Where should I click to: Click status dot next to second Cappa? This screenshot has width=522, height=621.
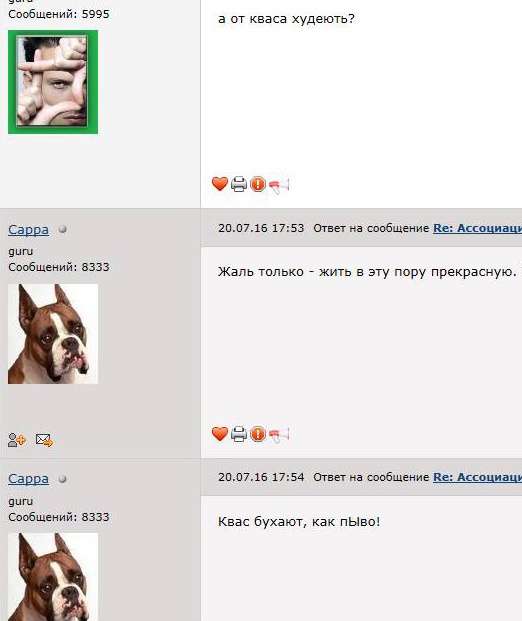pos(63,479)
